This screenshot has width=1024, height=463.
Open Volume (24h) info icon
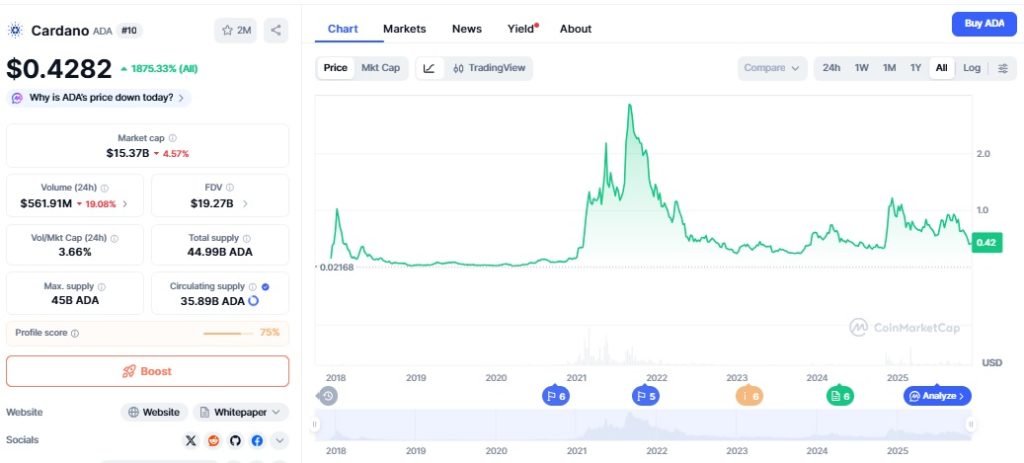tap(104, 188)
